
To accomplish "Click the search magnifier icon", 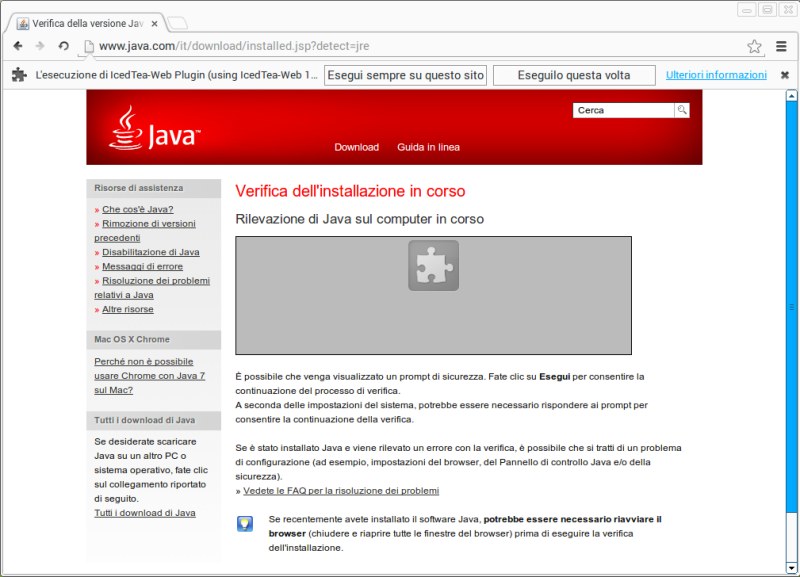I will [682, 110].
